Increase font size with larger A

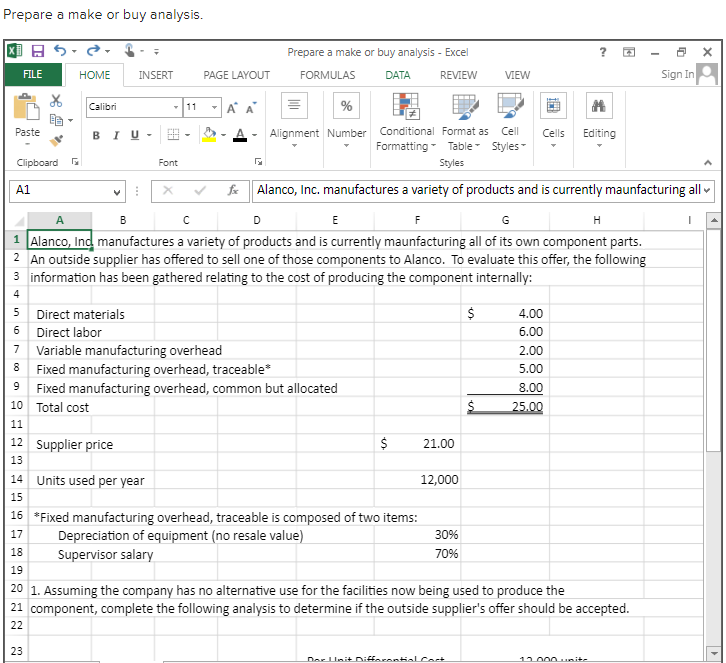click(x=232, y=108)
